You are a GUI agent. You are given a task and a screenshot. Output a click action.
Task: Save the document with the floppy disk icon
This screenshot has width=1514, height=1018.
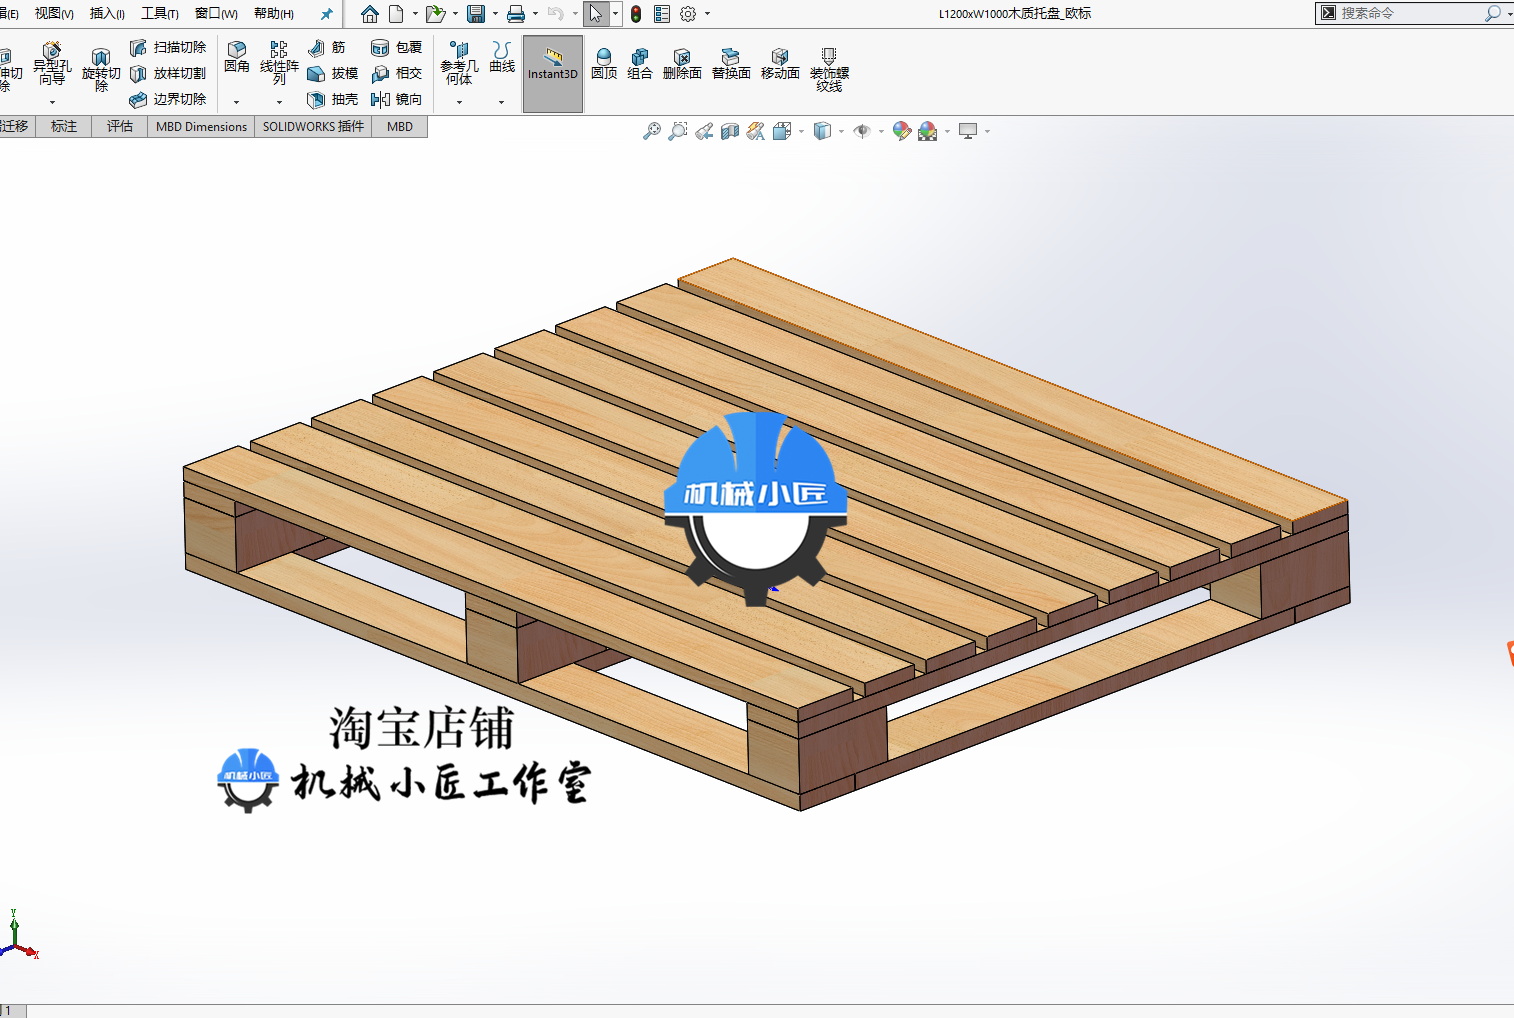tap(476, 14)
